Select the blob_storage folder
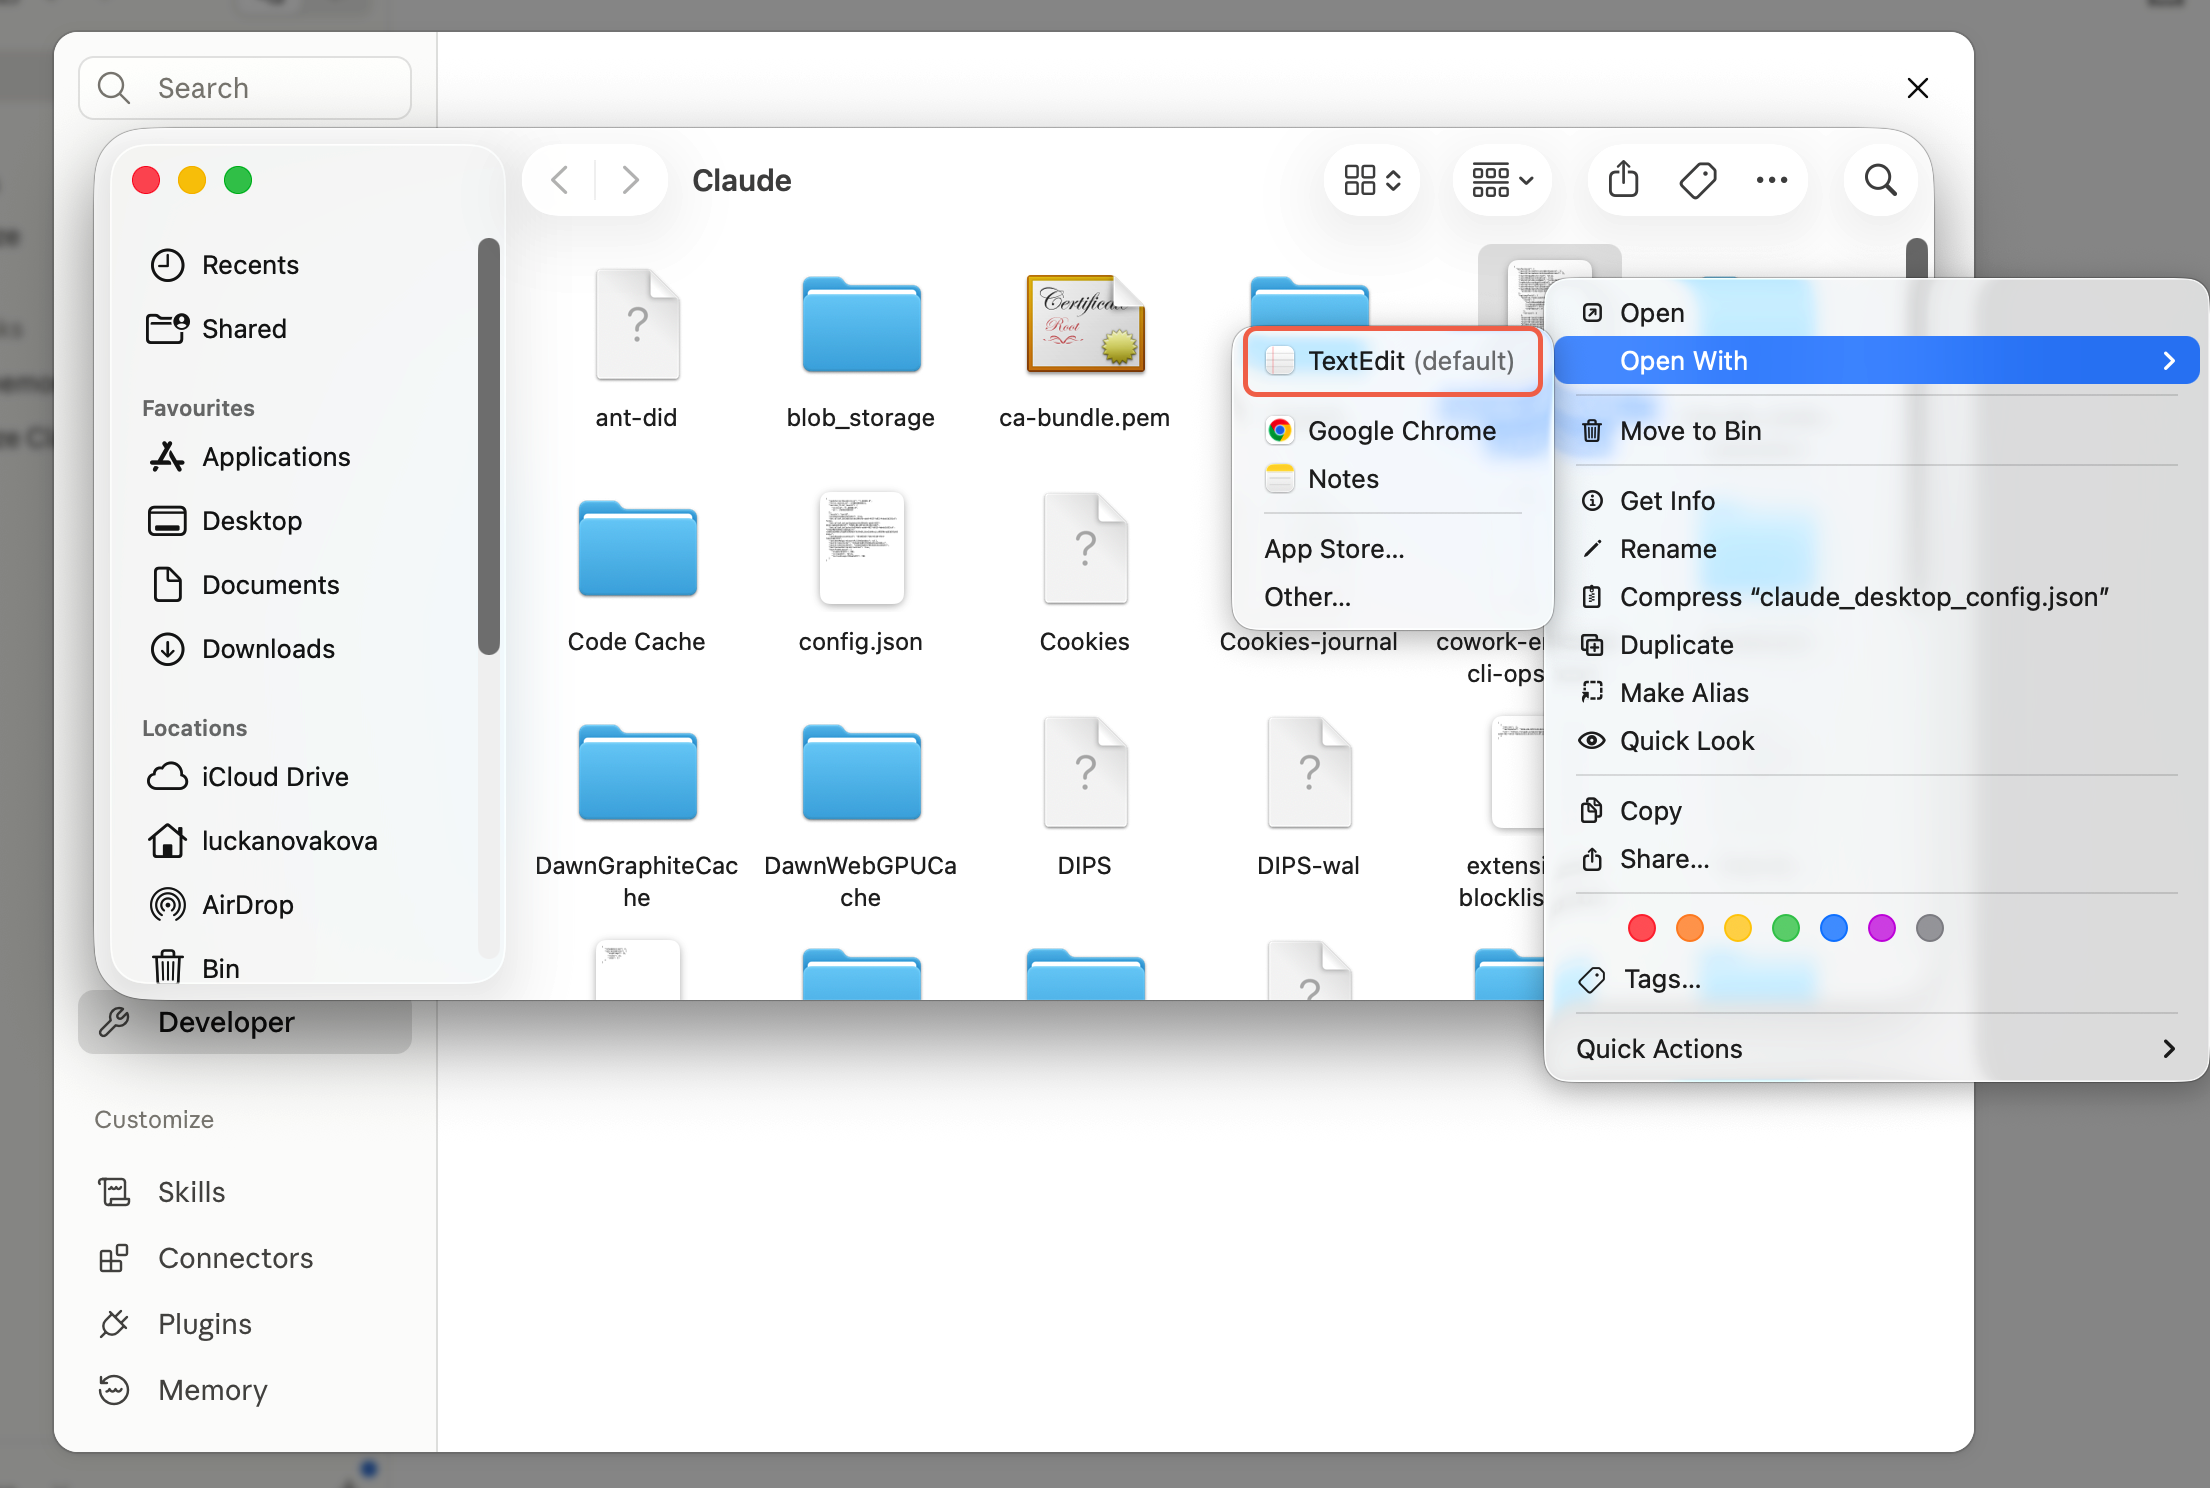This screenshot has height=1488, width=2210. coord(861,324)
